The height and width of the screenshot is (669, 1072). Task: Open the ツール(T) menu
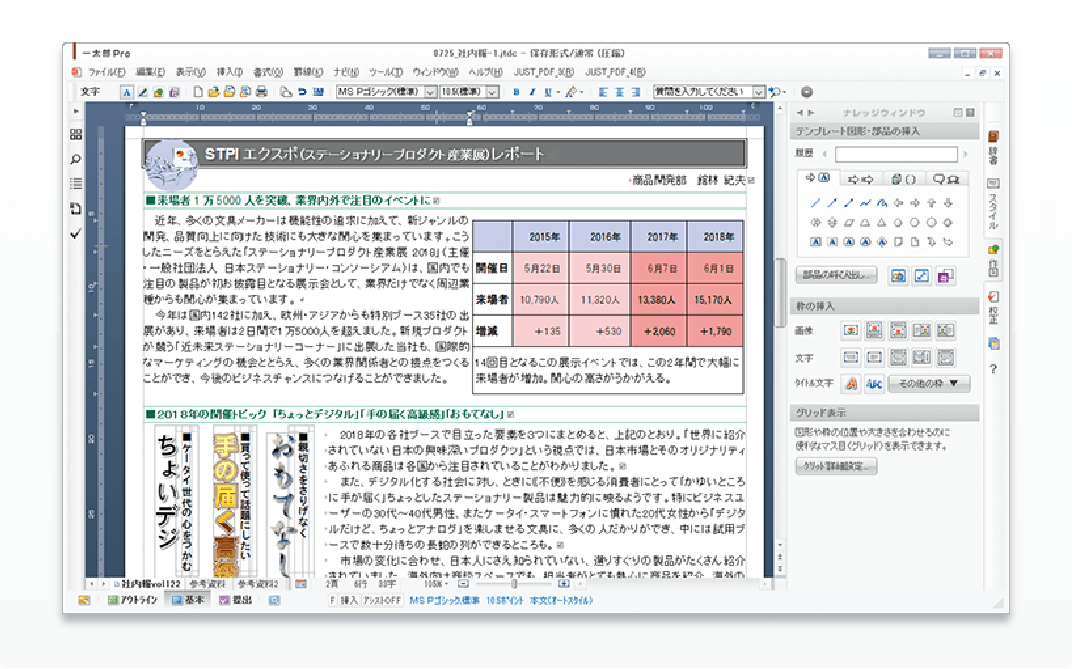(386, 72)
